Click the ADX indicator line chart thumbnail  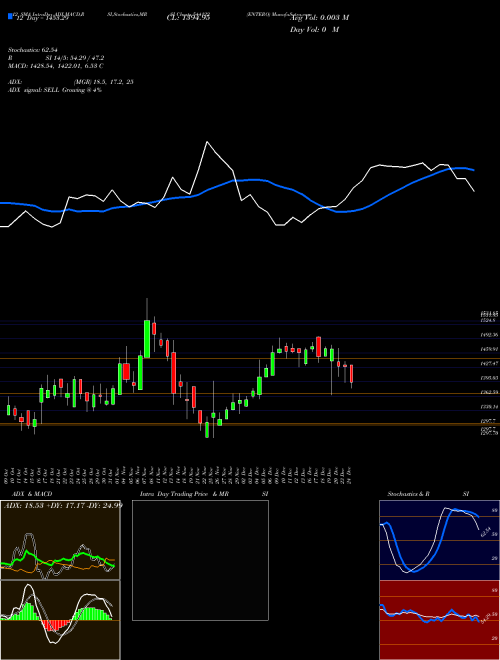point(60,540)
